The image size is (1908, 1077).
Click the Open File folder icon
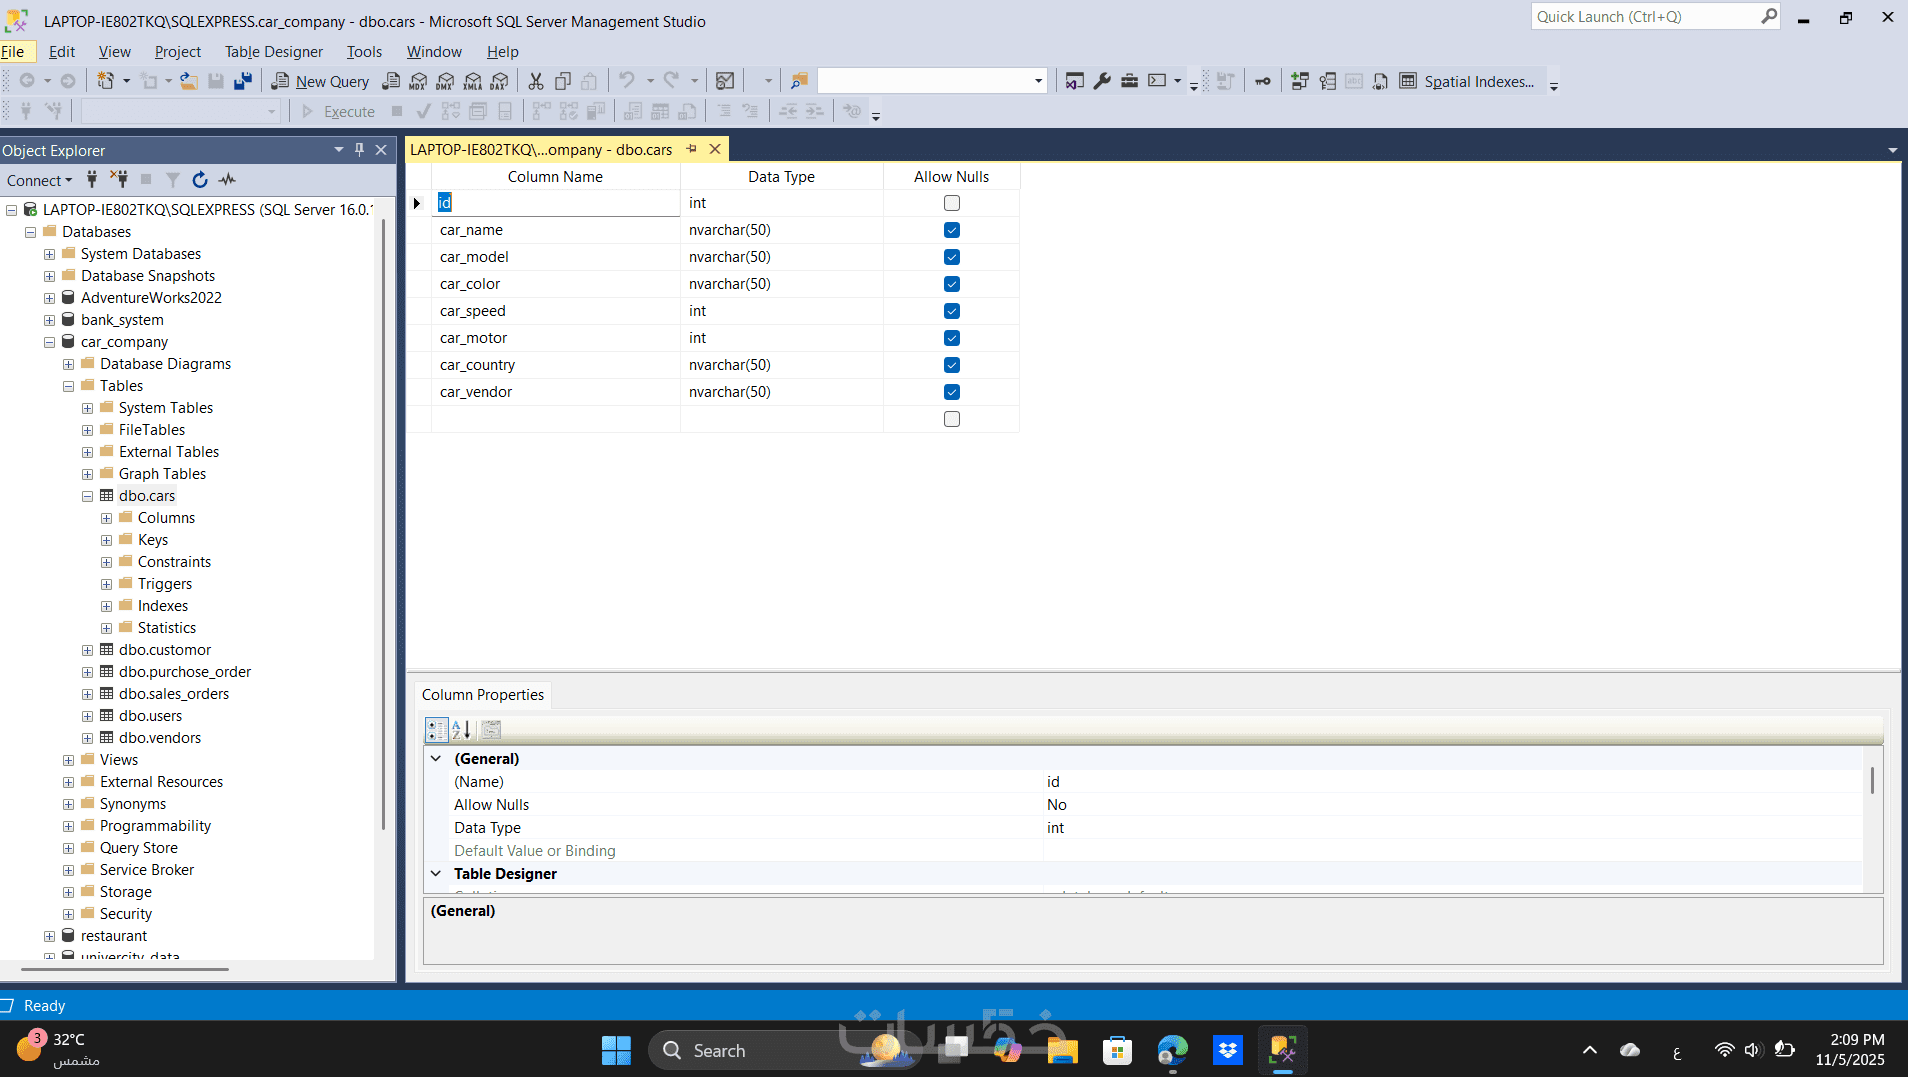click(x=188, y=81)
